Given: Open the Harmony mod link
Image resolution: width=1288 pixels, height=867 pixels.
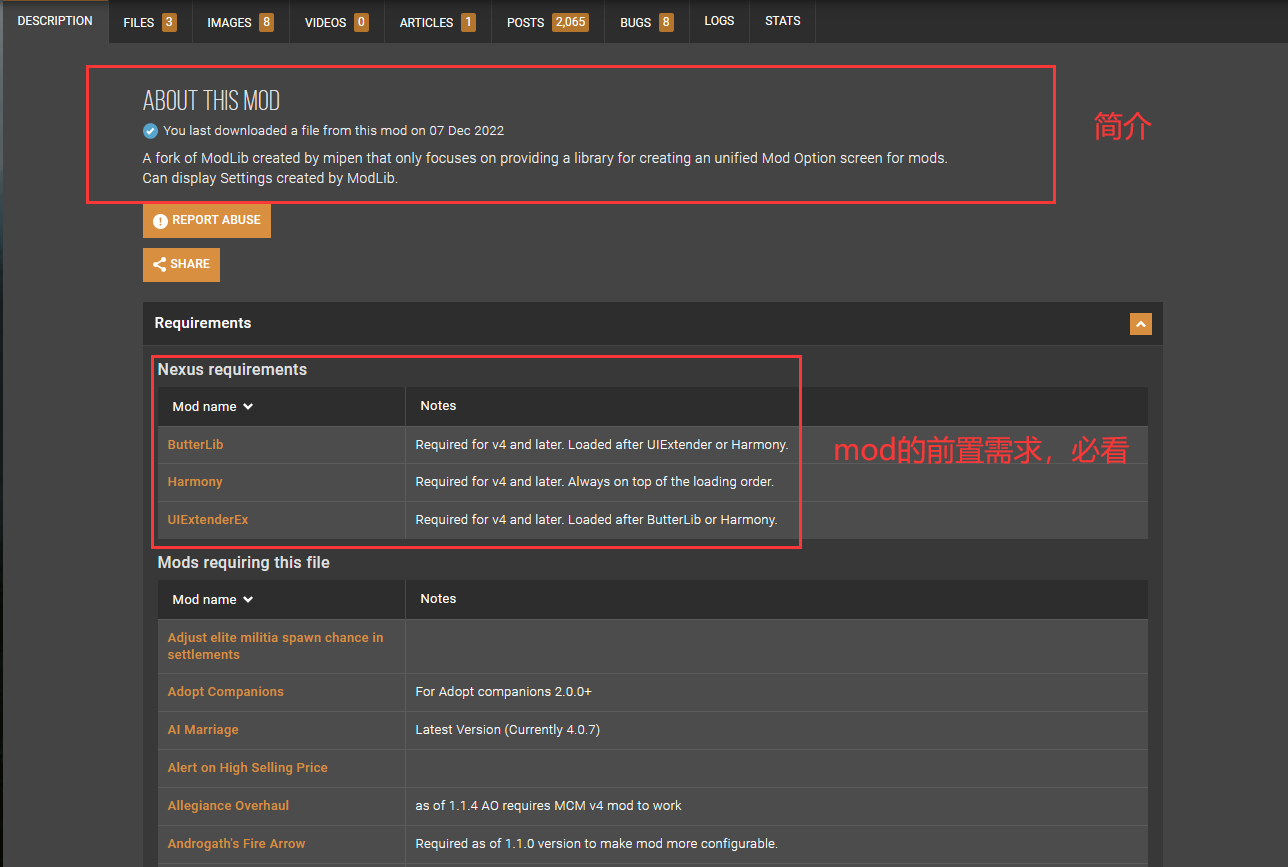Looking at the screenshot, I should 195,482.
